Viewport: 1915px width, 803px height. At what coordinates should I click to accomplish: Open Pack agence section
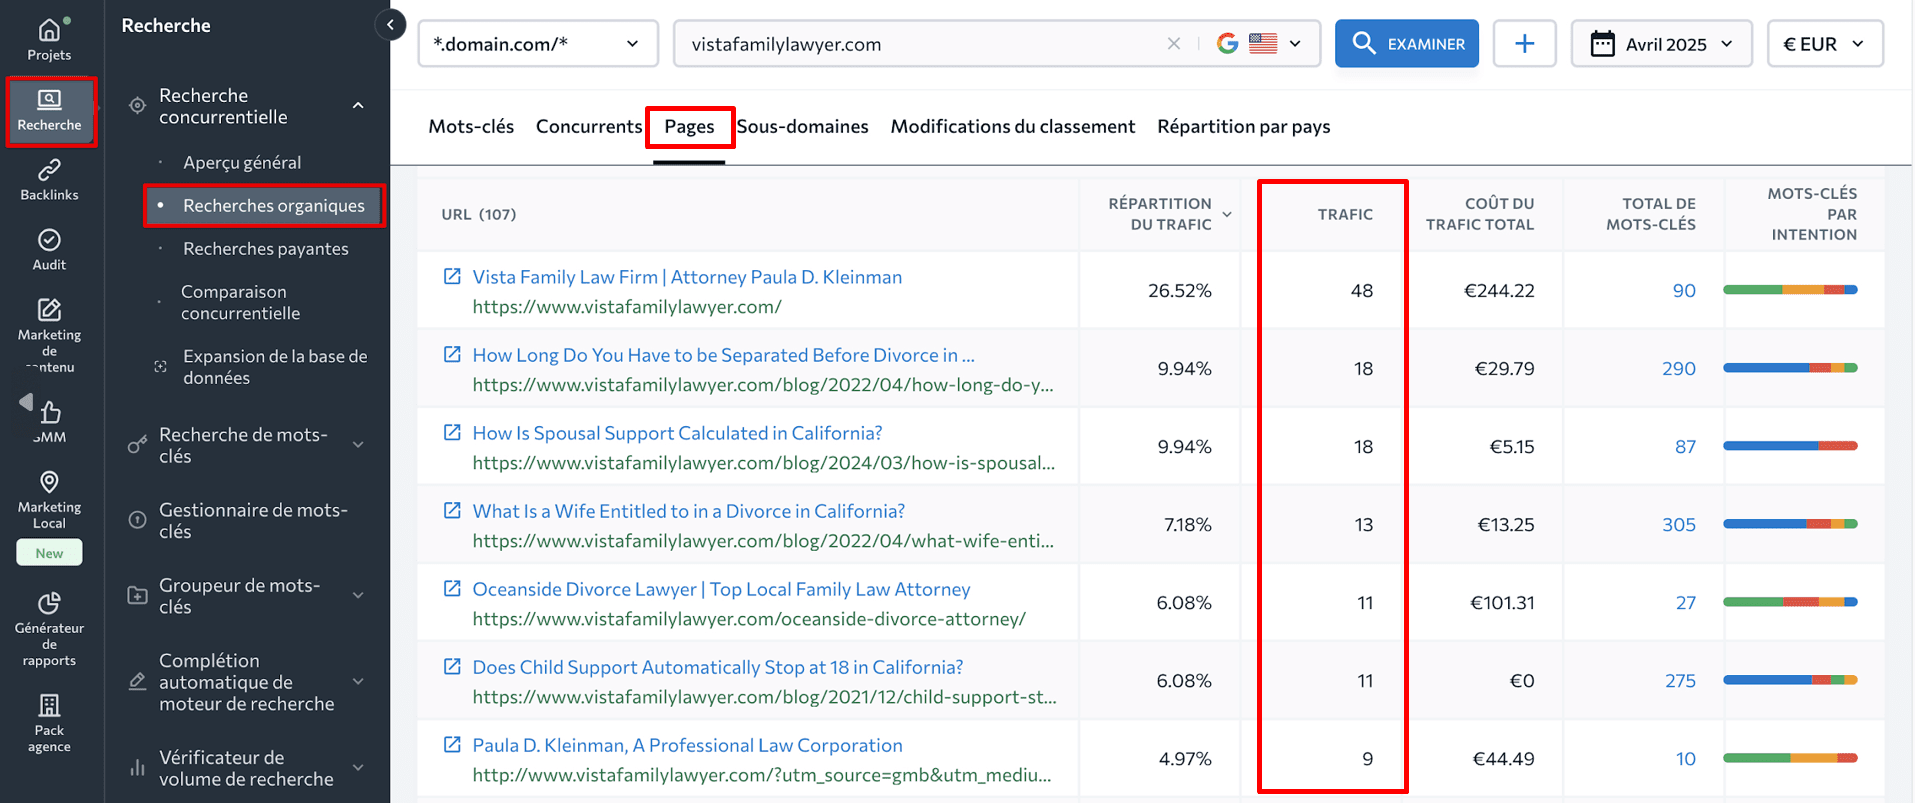point(49,723)
